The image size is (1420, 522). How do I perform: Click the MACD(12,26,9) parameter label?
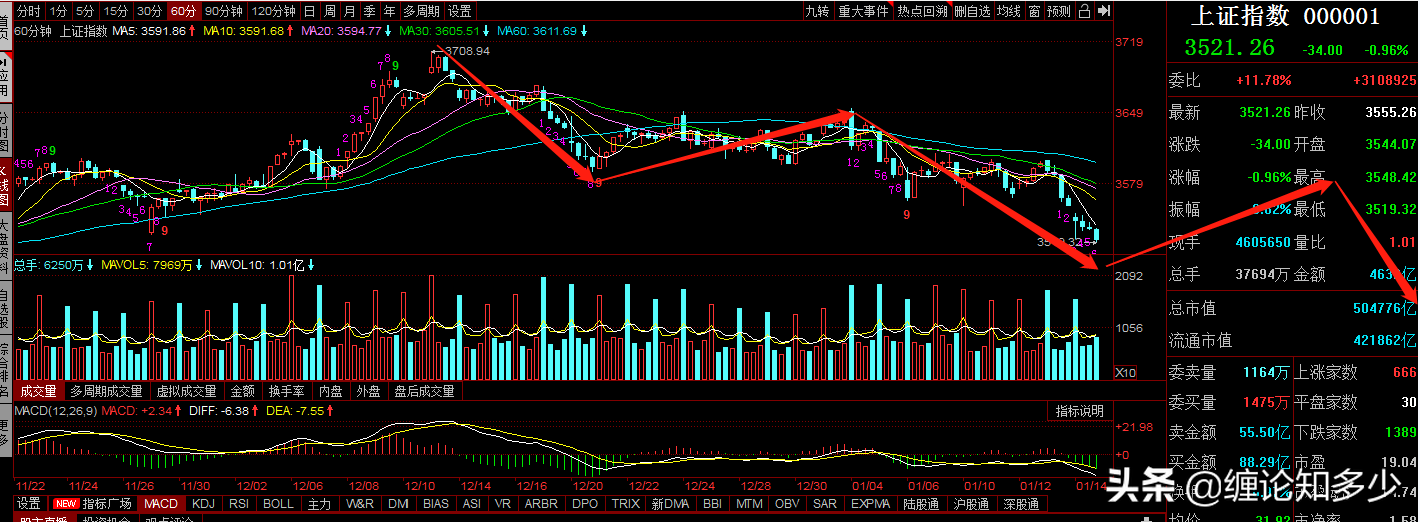[57, 411]
